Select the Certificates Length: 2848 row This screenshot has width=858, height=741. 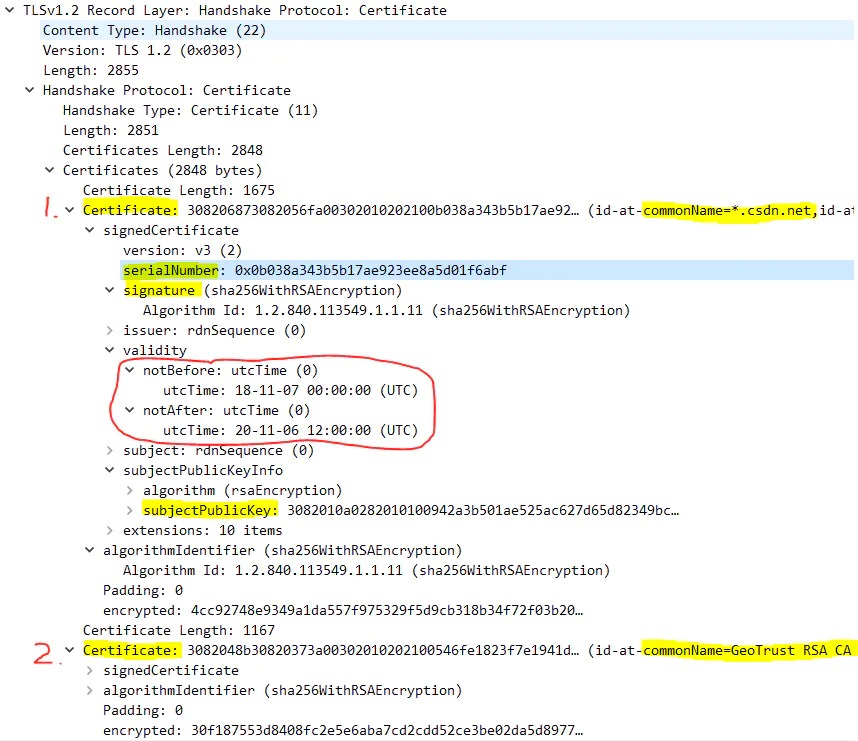[163, 150]
